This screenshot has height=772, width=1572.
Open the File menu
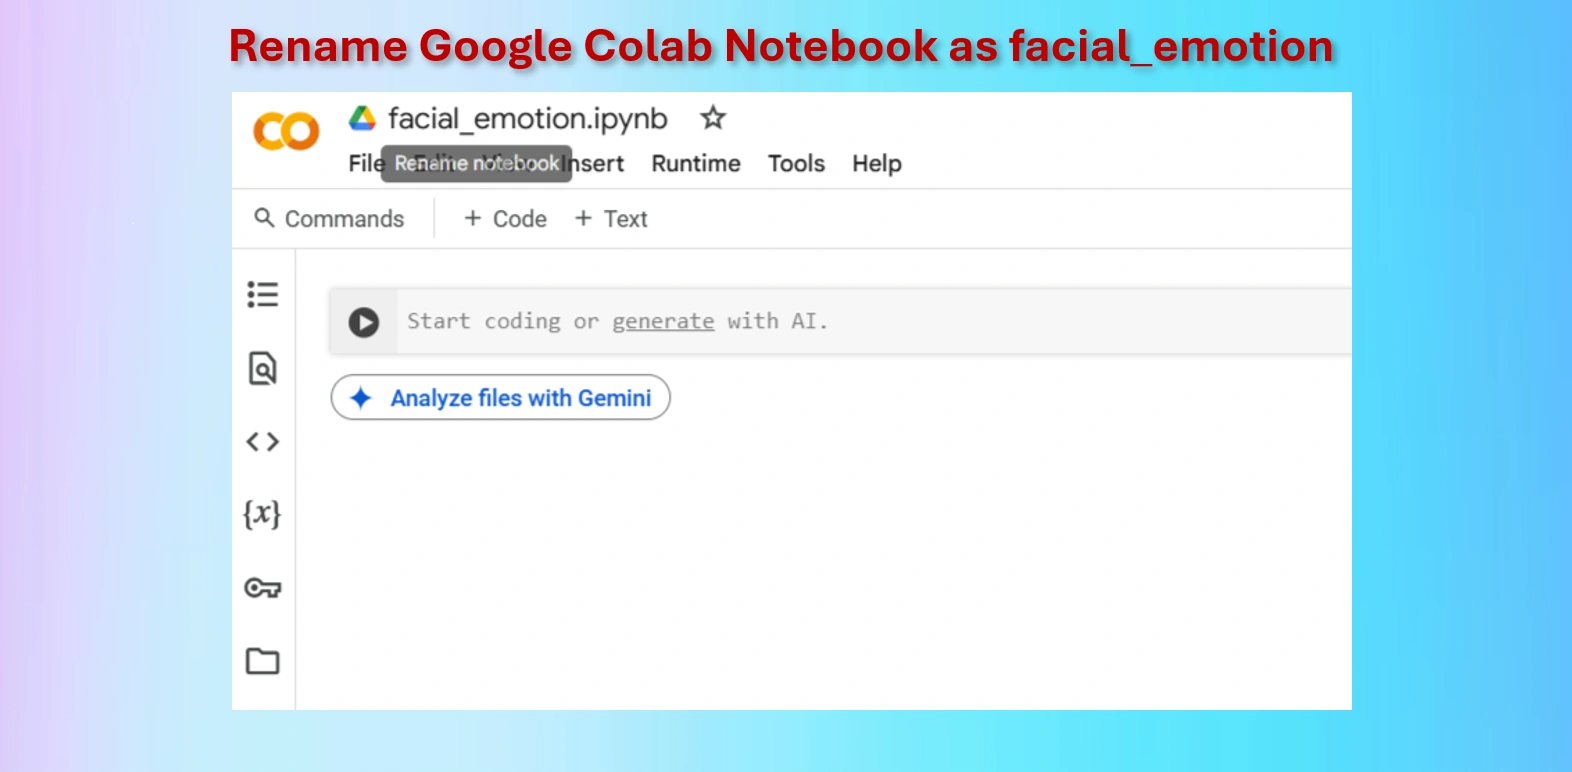click(x=365, y=163)
